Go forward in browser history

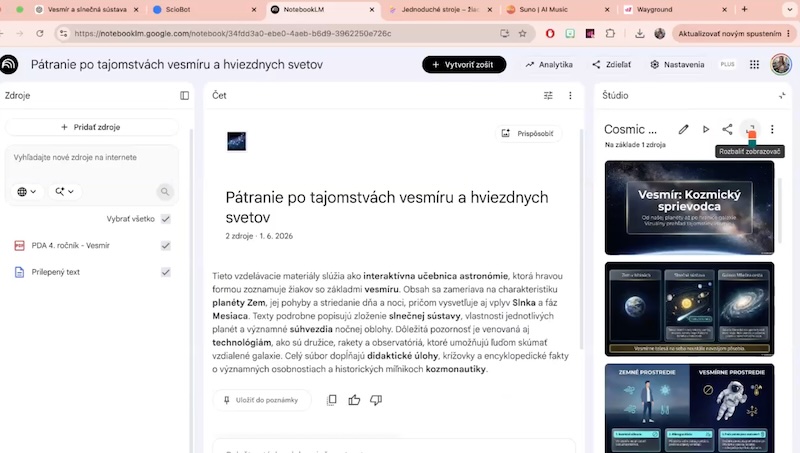click(x=19, y=34)
